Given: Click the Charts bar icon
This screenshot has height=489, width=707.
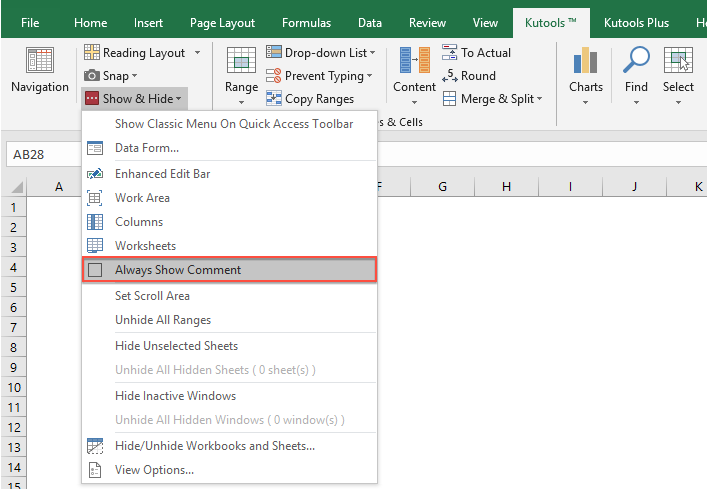Looking at the screenshot, I should pos(585,60).
